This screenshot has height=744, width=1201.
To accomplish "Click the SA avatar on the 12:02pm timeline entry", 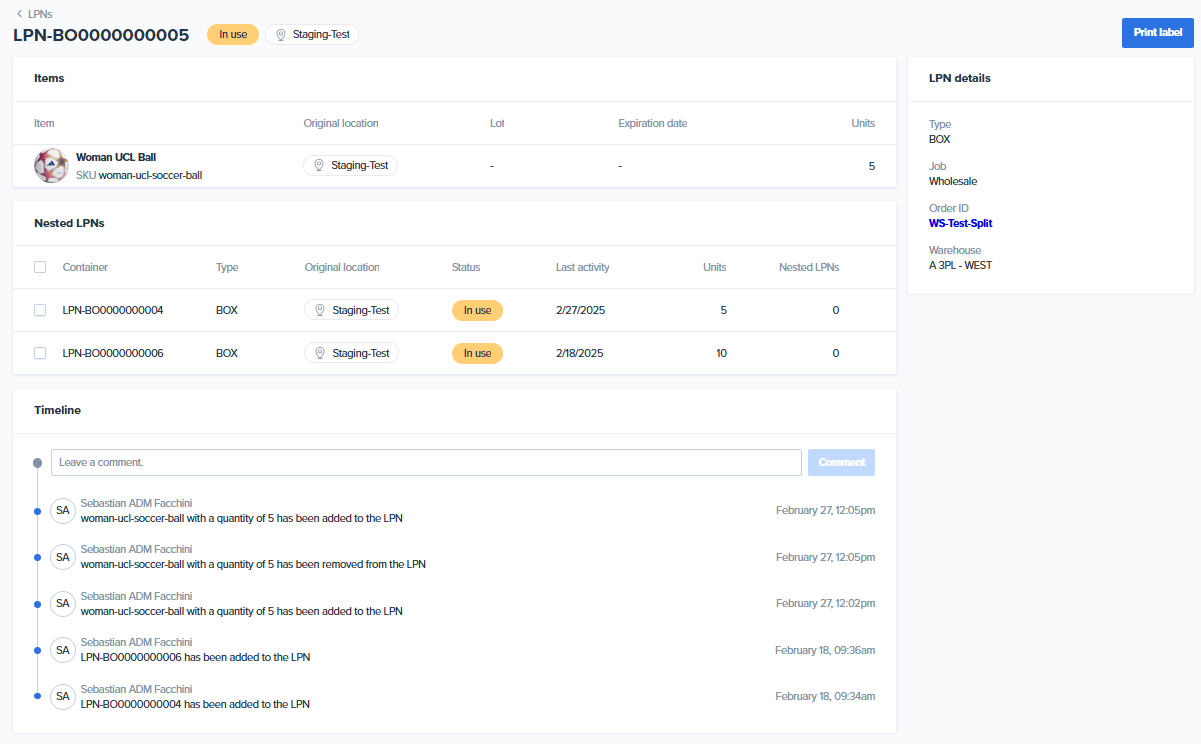I will point(62,603).
